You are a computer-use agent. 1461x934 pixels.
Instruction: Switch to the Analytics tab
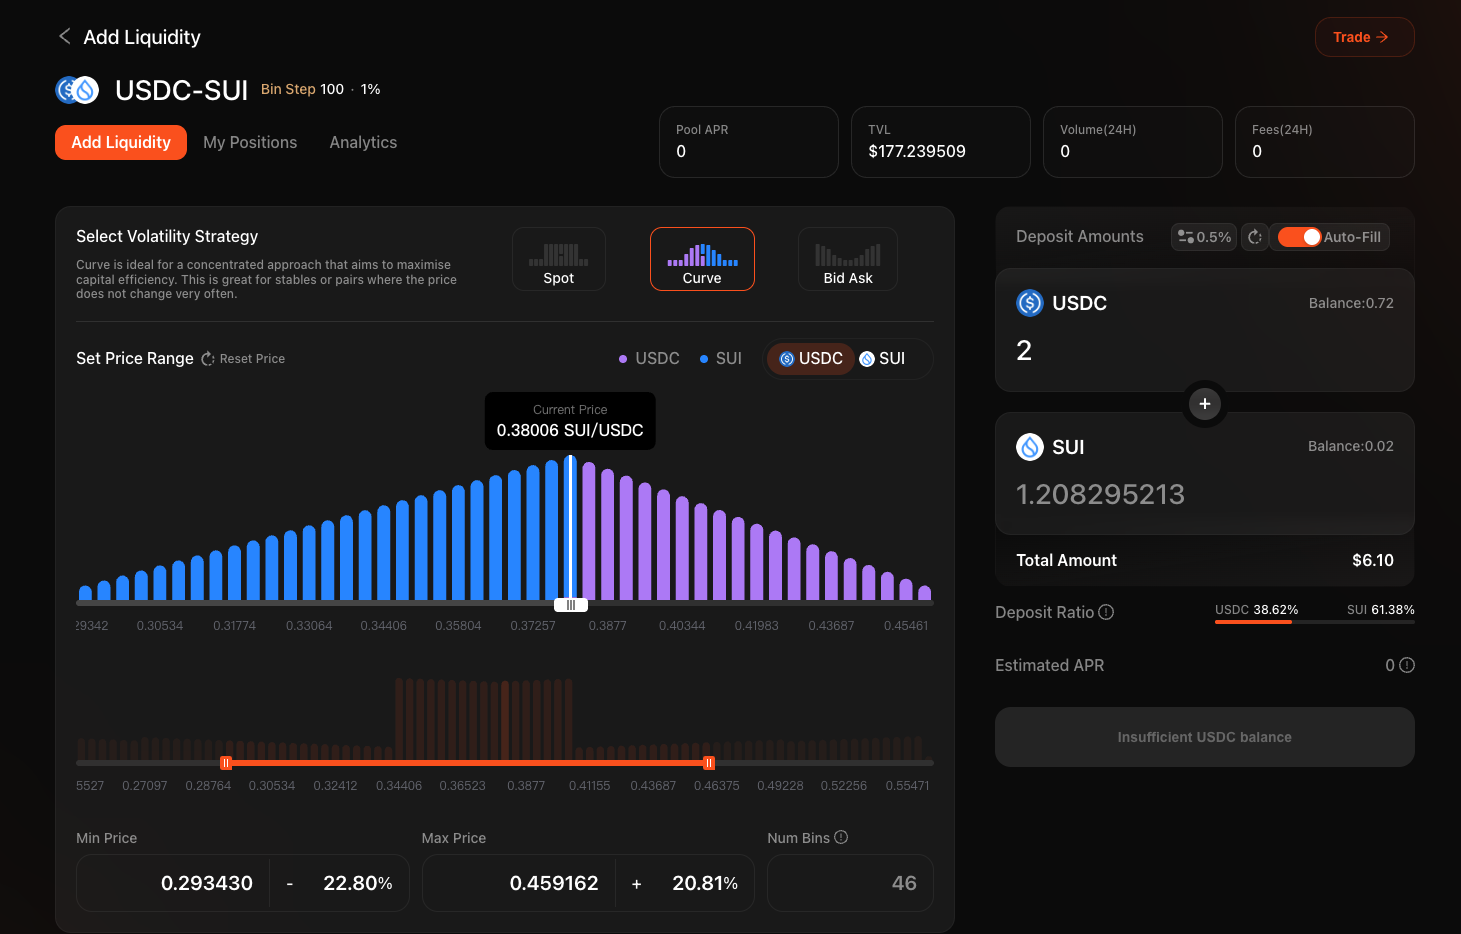363,143
